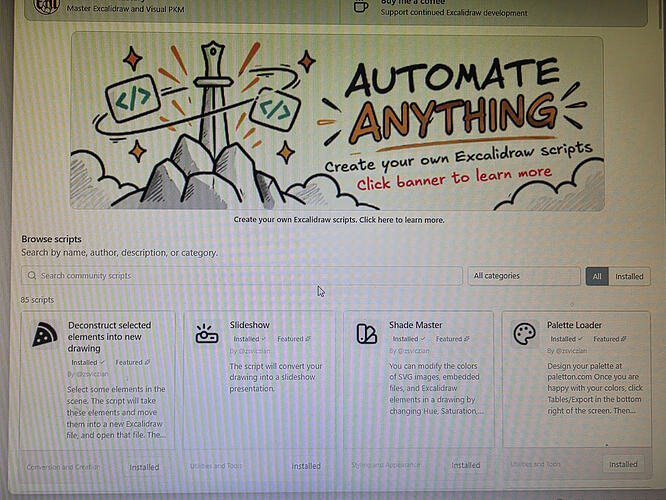Click the logo next to Master Excalidraw

click(x=46, y=6)
